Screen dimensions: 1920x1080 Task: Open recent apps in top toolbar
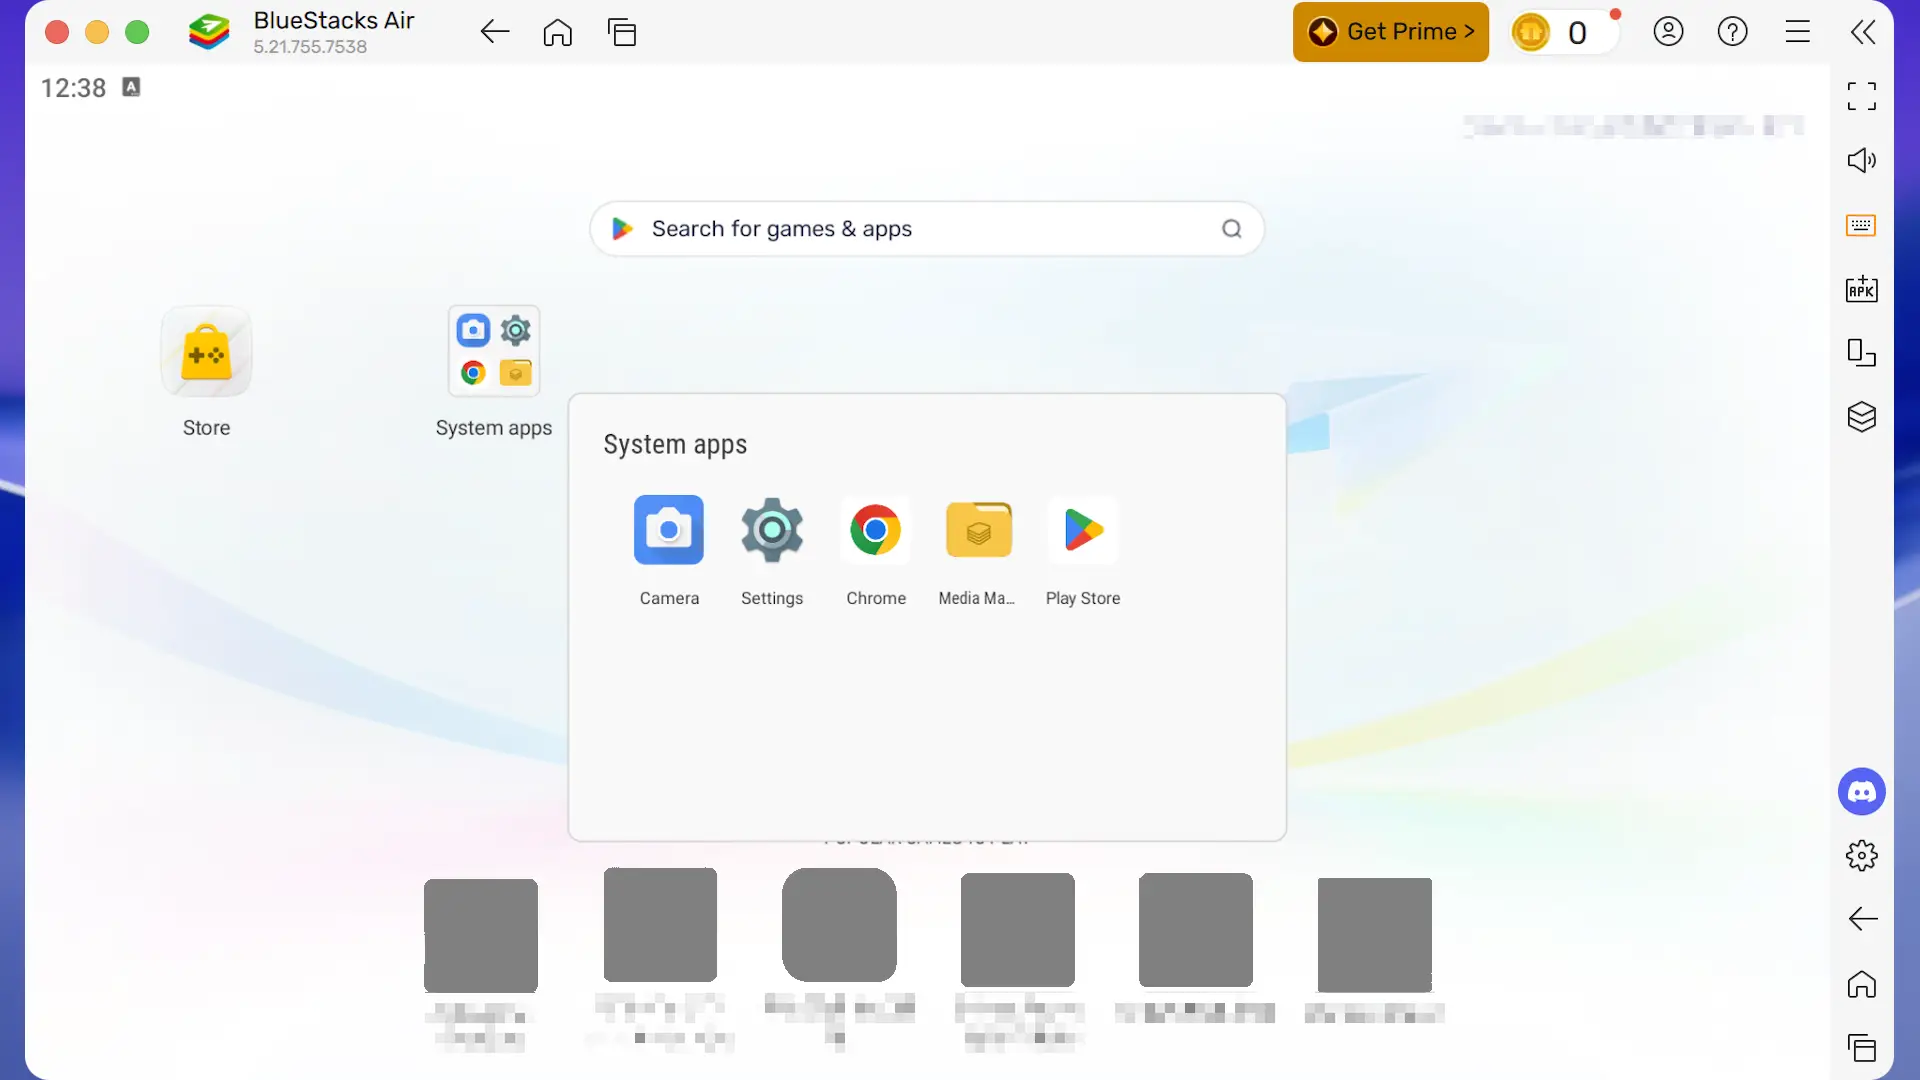pyautogui.click(x=622, y=32)
